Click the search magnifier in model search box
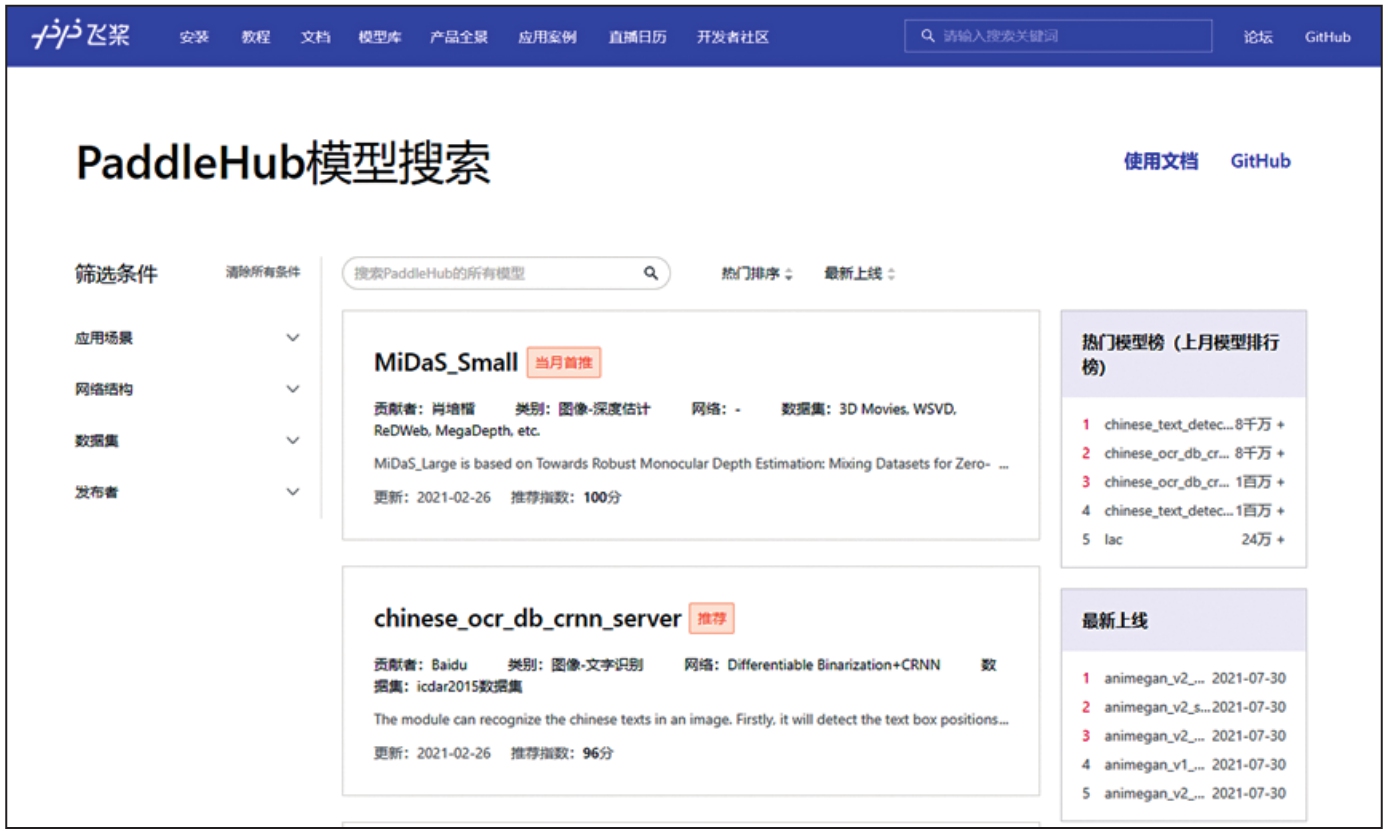This screenshot has width=1388, height=831. pyautogui.click(x=651, y=273)
